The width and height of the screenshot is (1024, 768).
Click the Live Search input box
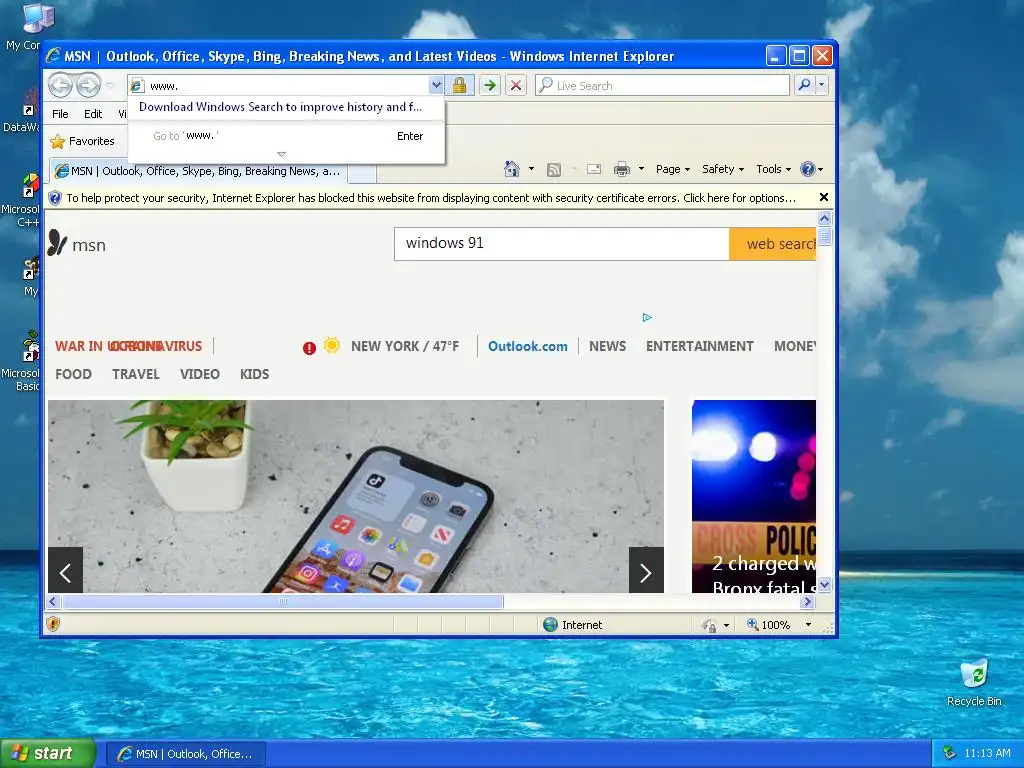663,86
